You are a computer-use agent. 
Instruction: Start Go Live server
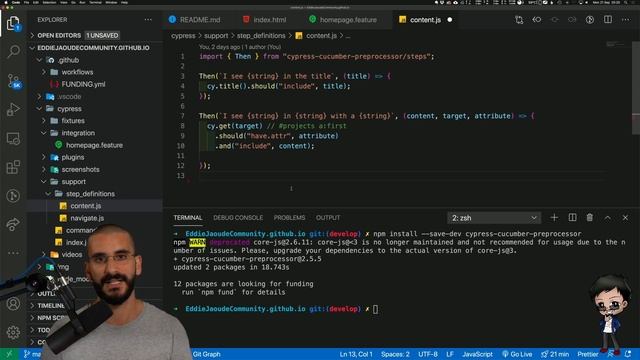click(x=517, y=354)
